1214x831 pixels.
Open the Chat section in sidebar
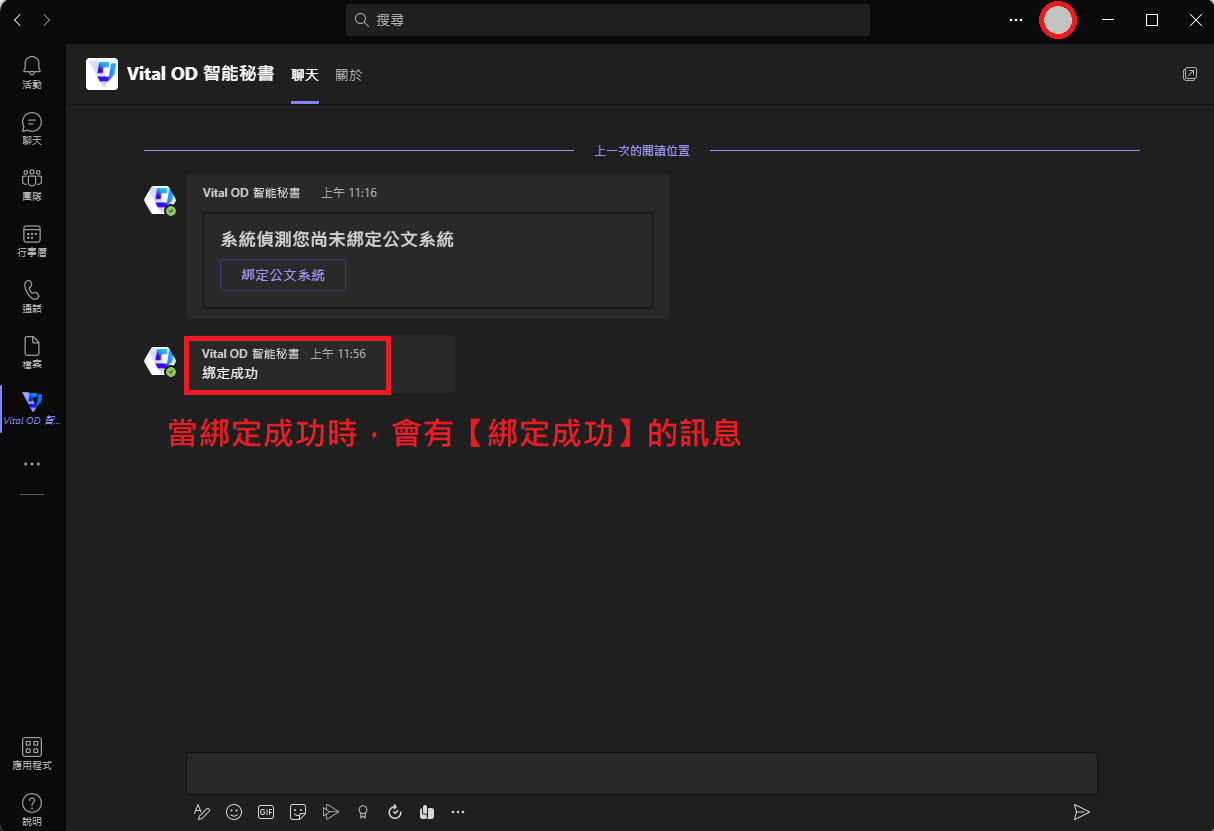[x=32, y=128]
